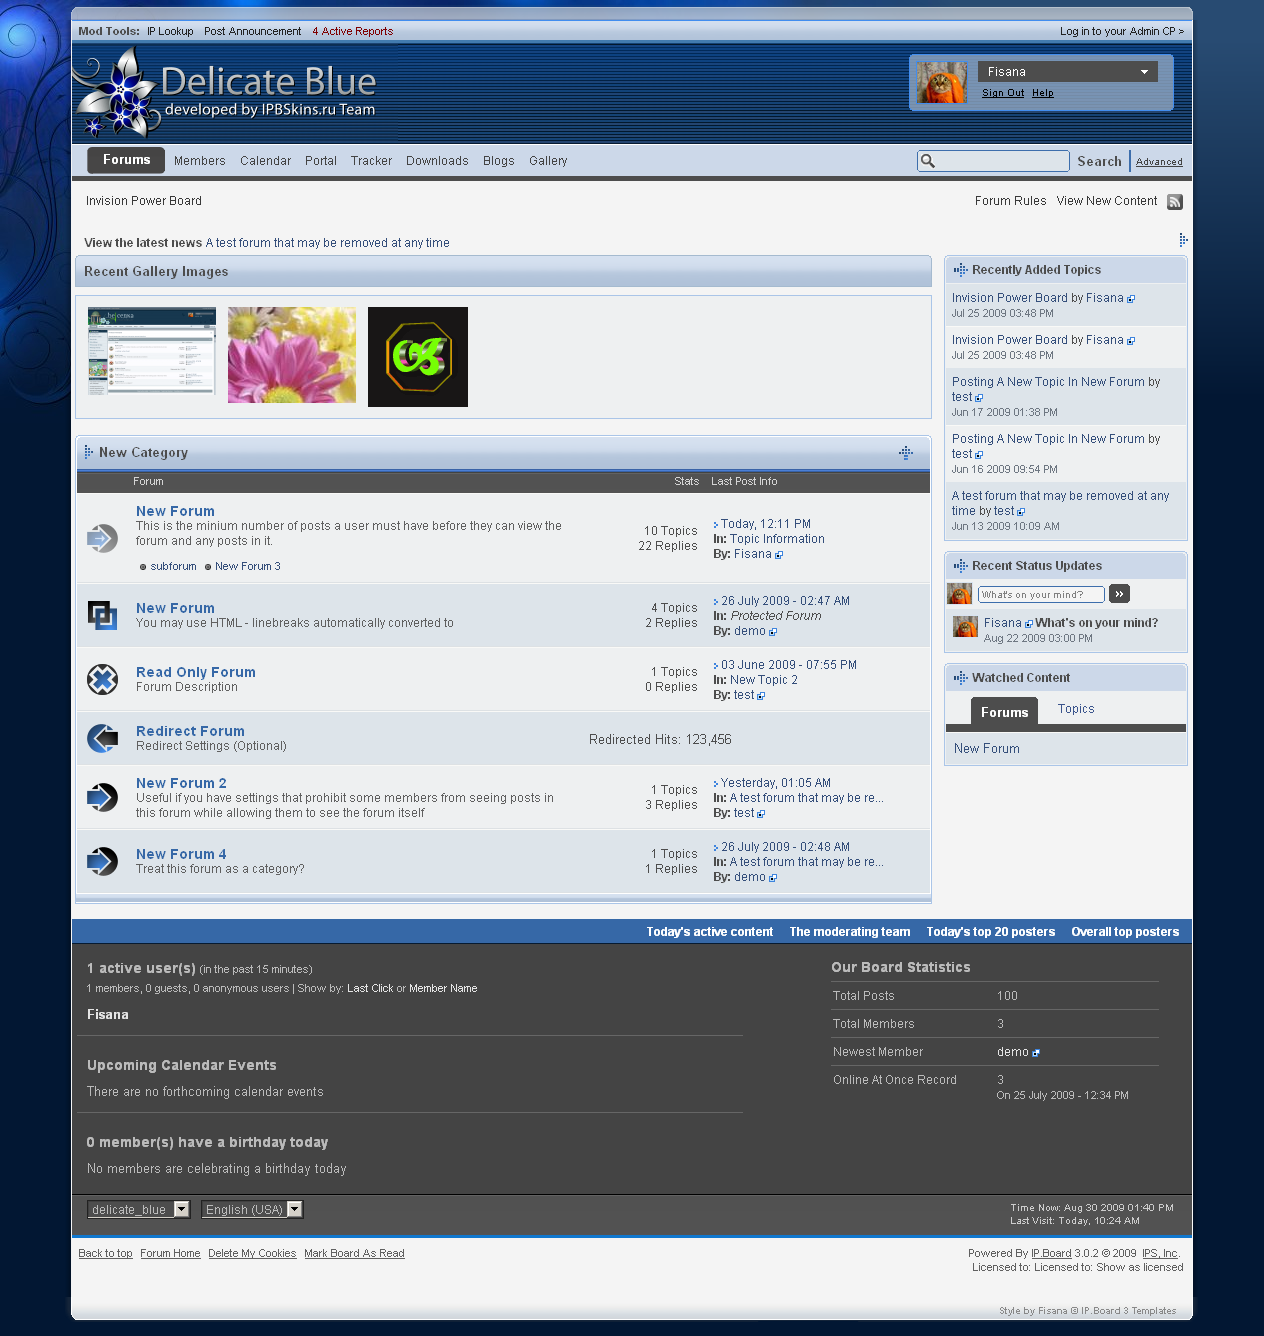The width and height of the screenshot is (1264, 1336).
Task: Open the pink flower gallery thumbnail
Action: pyautogui.click(x=292, y=355)
